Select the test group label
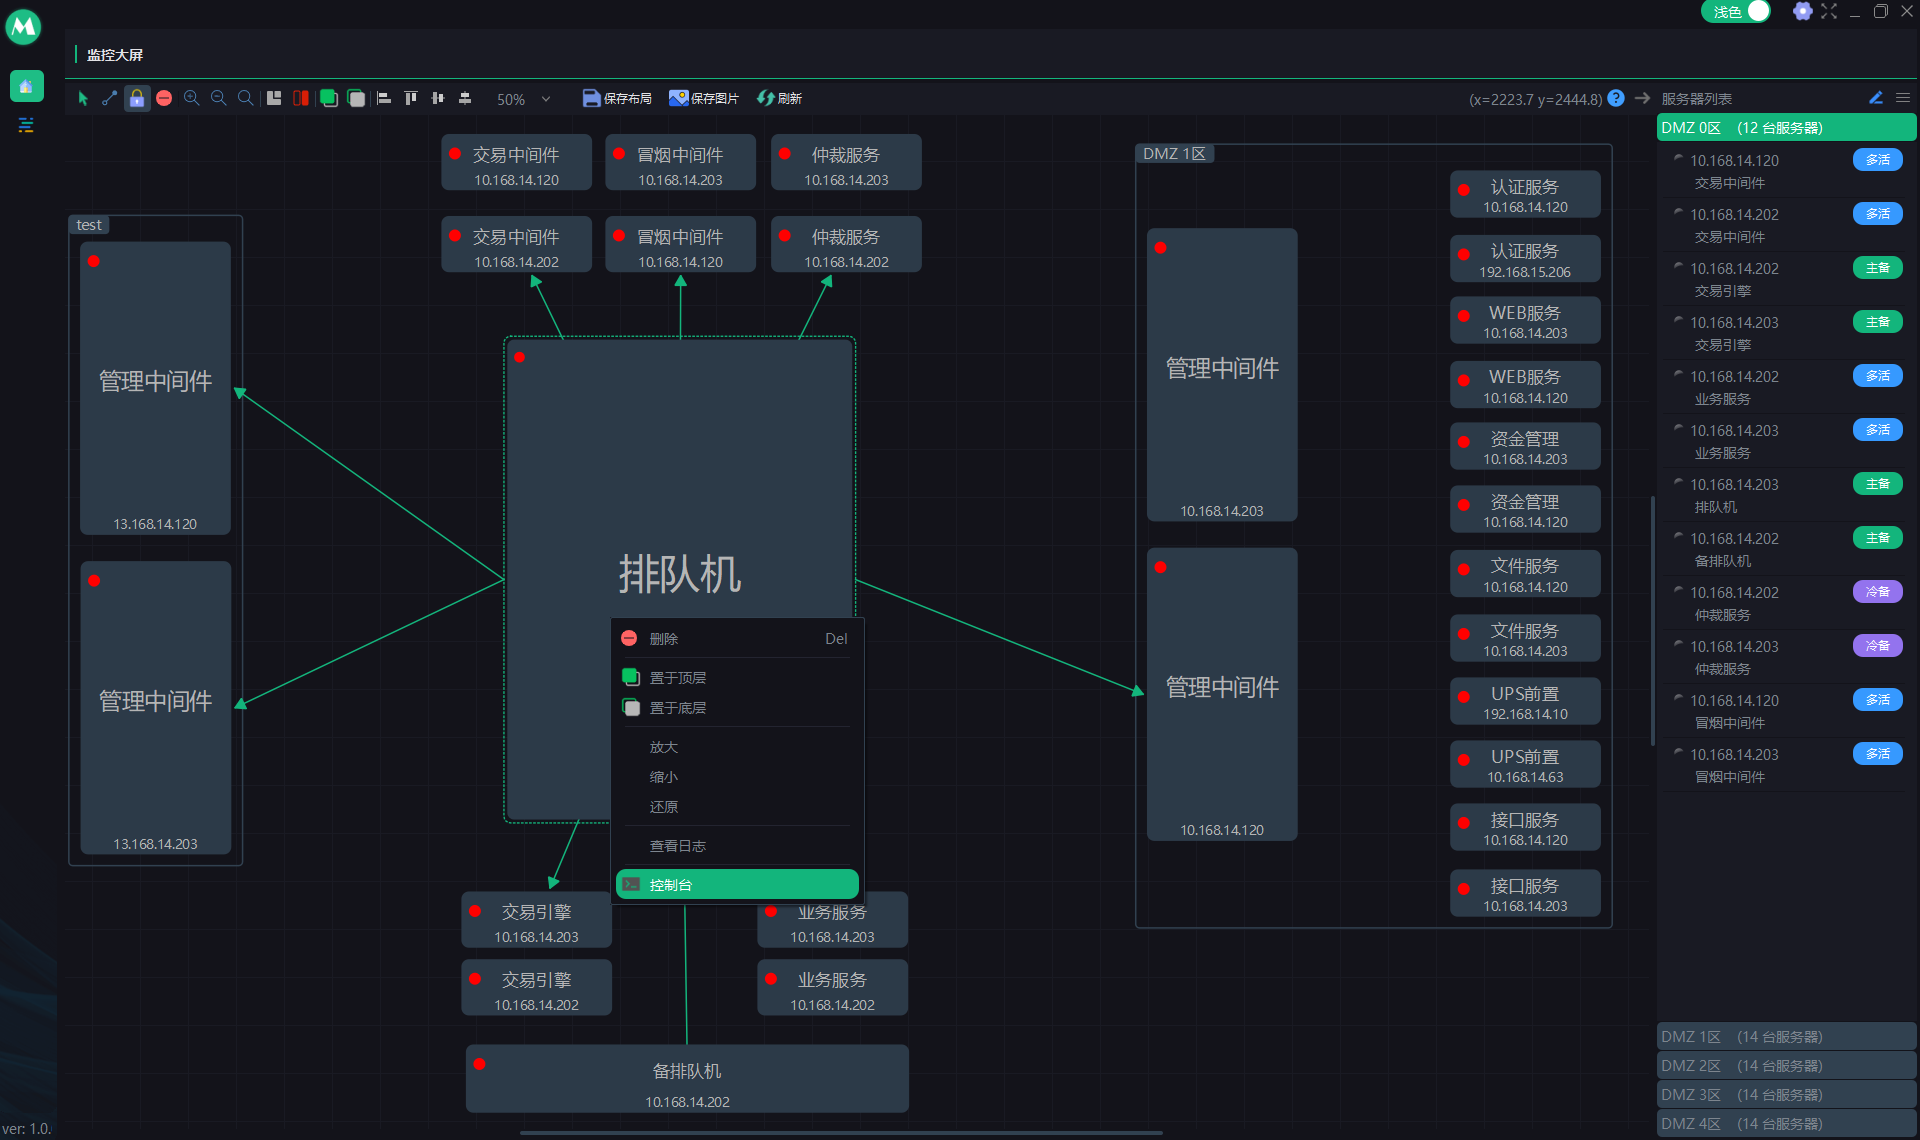The height and width of the screenshot is (1140, 1920). pyautogui.click(x=89, y=225)
